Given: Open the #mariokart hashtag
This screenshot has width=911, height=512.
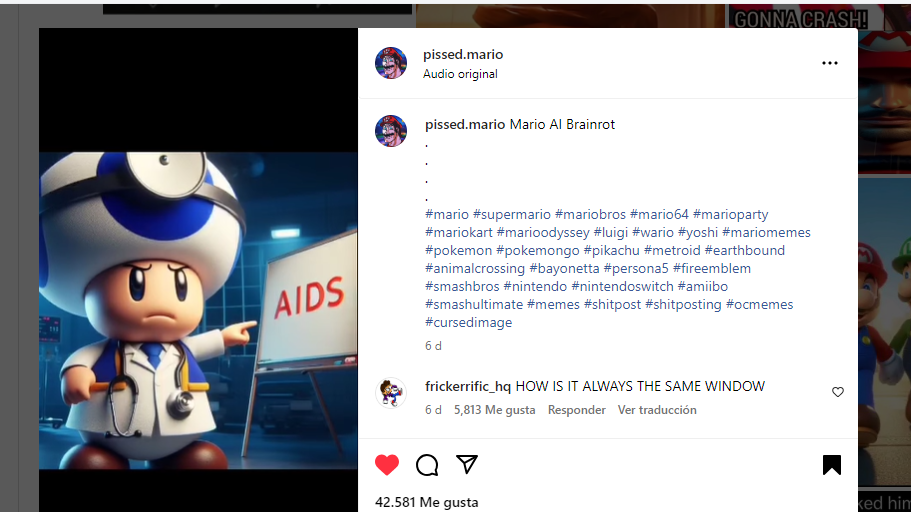Looking at the screenshot, I should (459, 232).
